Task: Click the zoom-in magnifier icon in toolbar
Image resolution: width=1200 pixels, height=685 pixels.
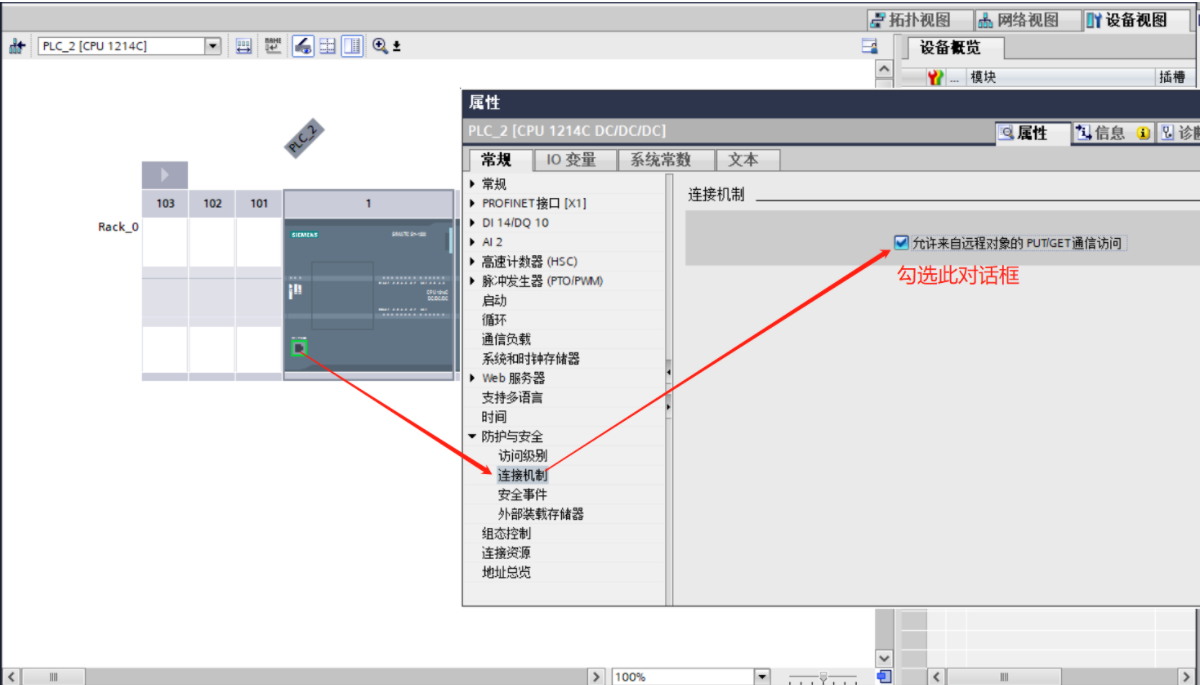Action: pos(380,46)
